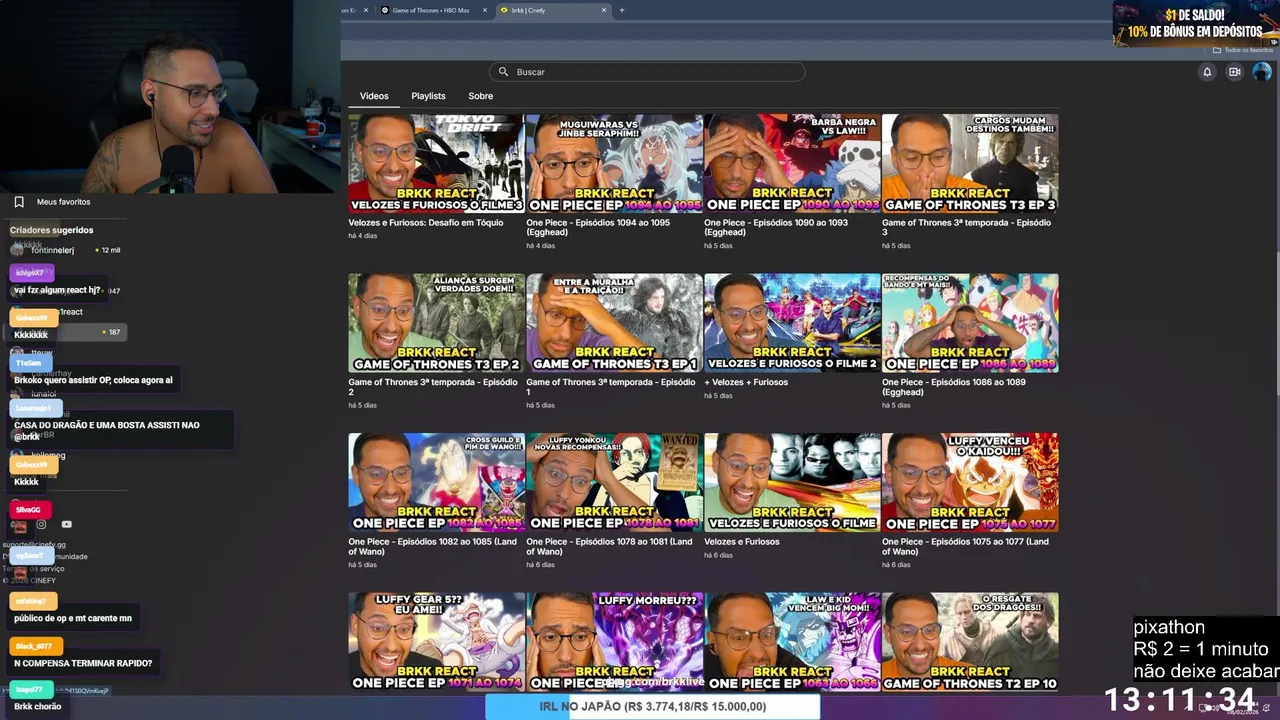Open One Piece EP 1078 ao 1081 thumbnail
The height and width of the screenshot is (720, 1280).
point(614,482)
